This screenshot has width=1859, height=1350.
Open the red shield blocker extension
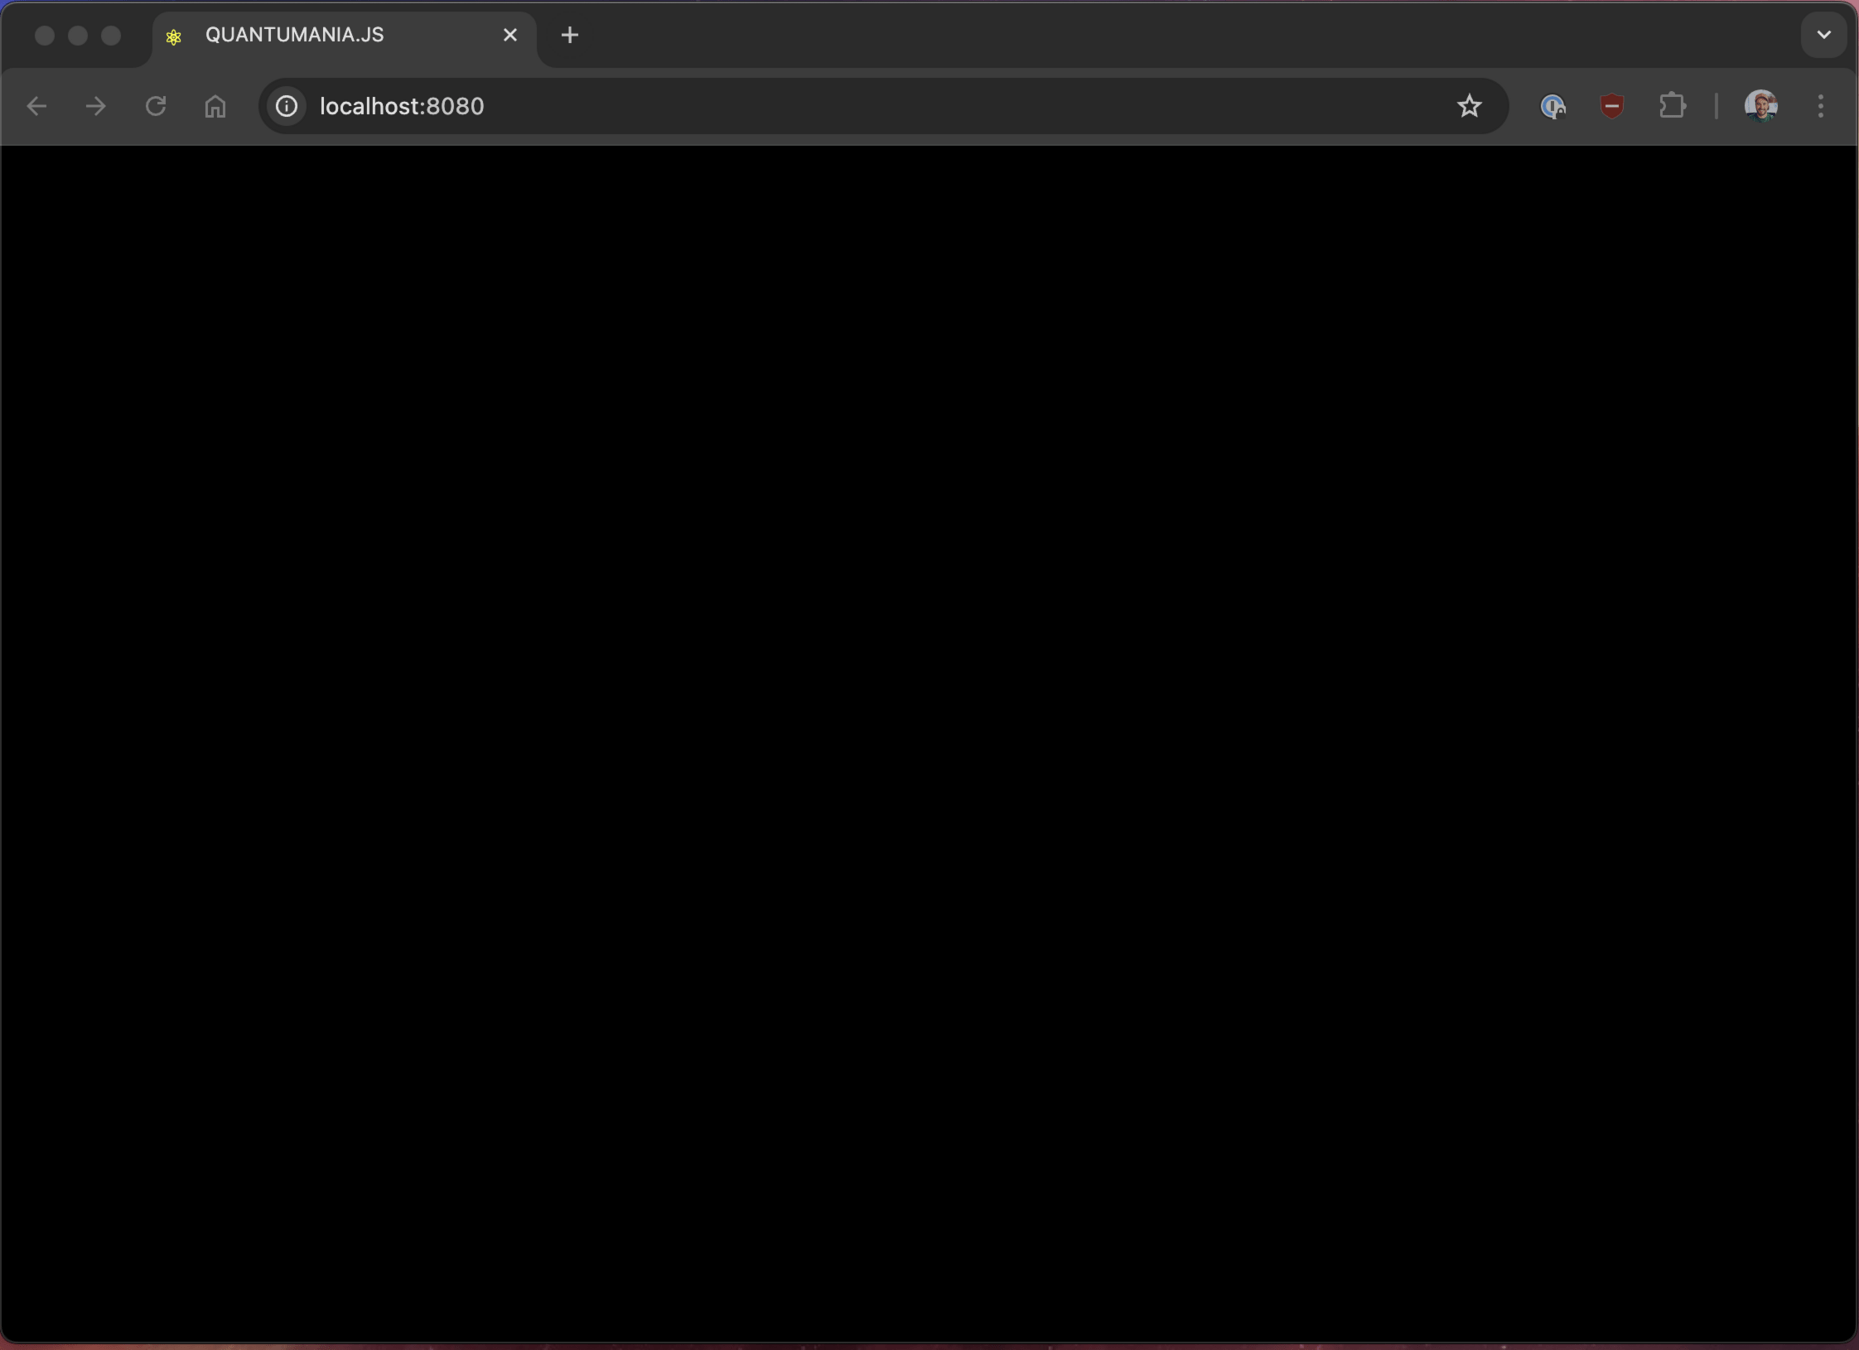coord(1612,106)
